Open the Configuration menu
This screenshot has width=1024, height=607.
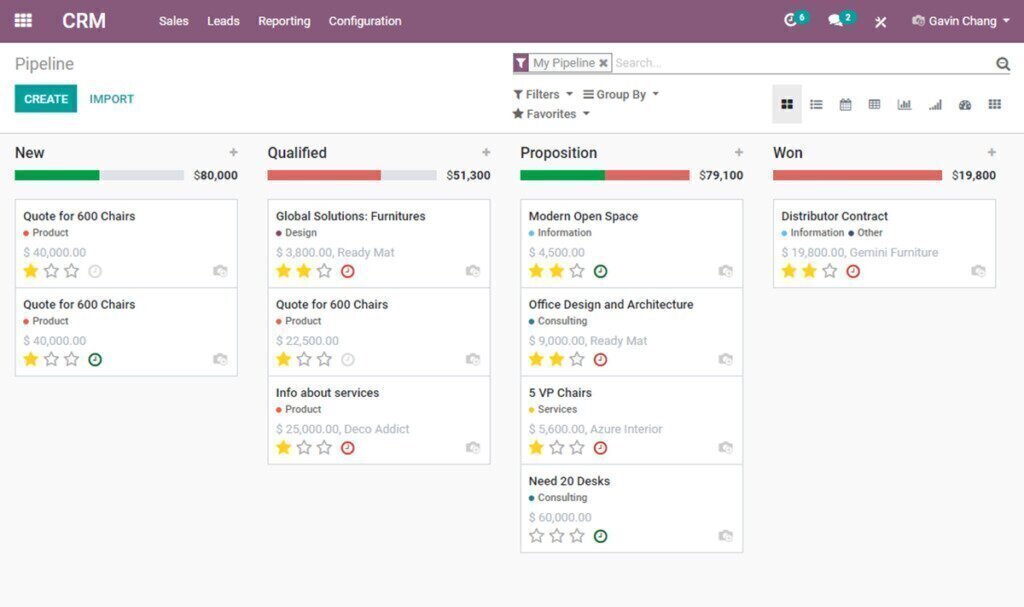[x=364, y=20]
